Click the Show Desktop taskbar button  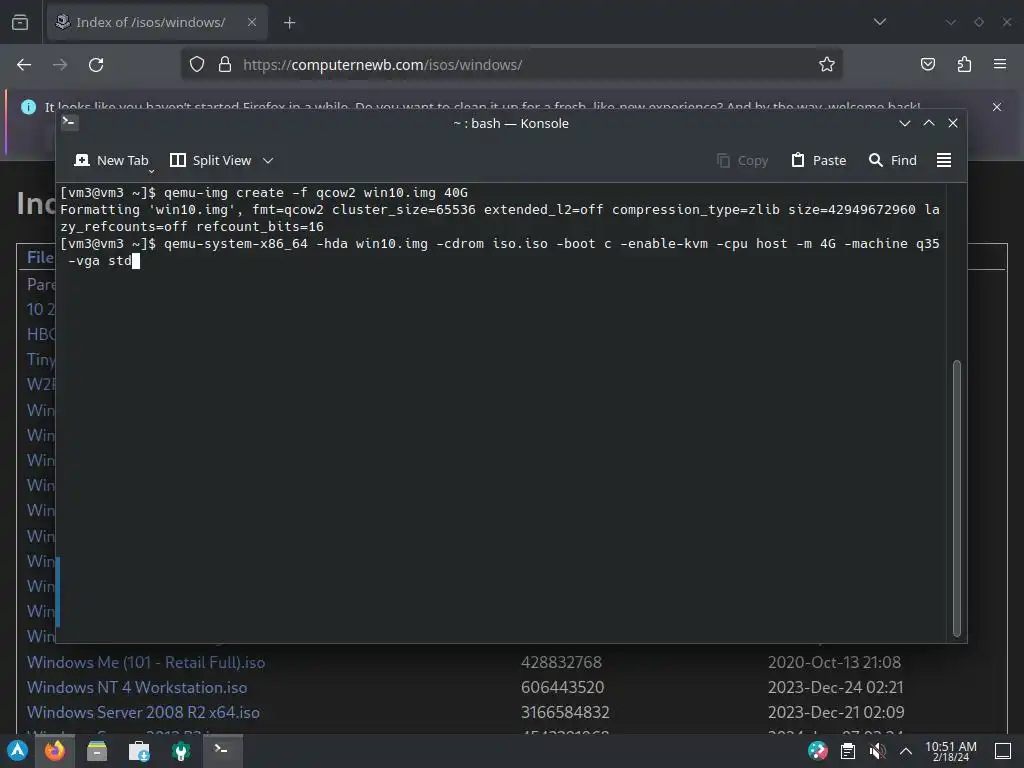(1003, 751)
